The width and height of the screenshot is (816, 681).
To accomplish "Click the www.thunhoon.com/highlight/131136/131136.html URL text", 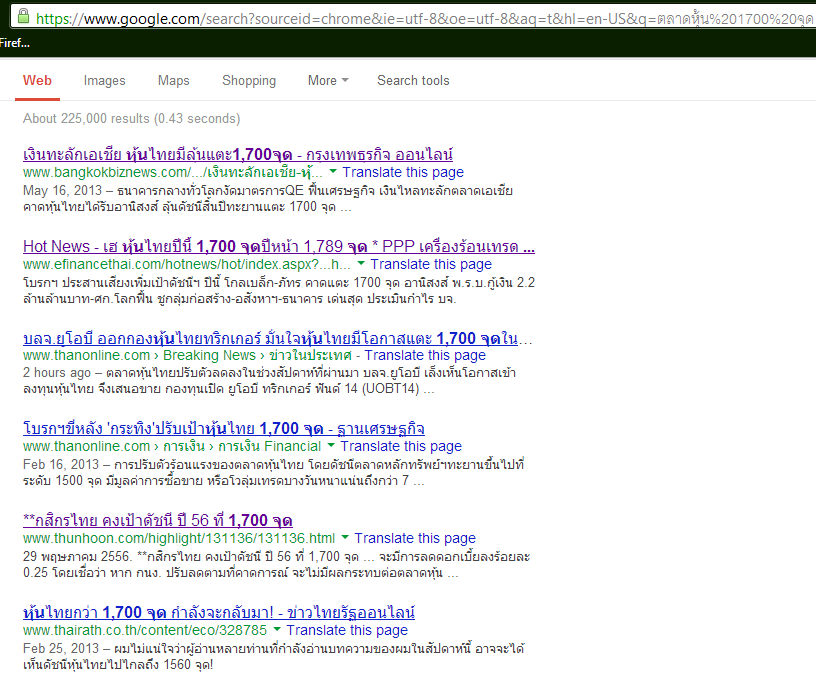I will click(179, 538).
